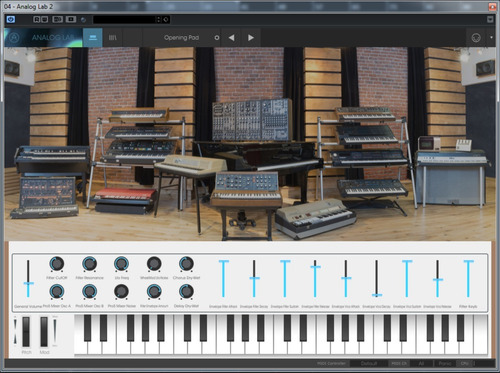Select the modular synth cabinet on the piano
The height and width of the screenshot is (373, 500).
tap(252, 120)
